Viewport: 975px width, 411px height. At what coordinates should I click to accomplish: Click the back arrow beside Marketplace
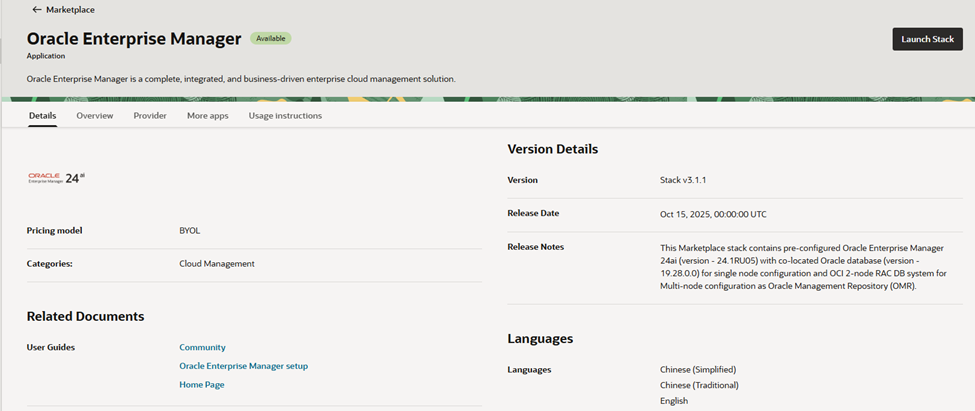click(x=36, y=10)
